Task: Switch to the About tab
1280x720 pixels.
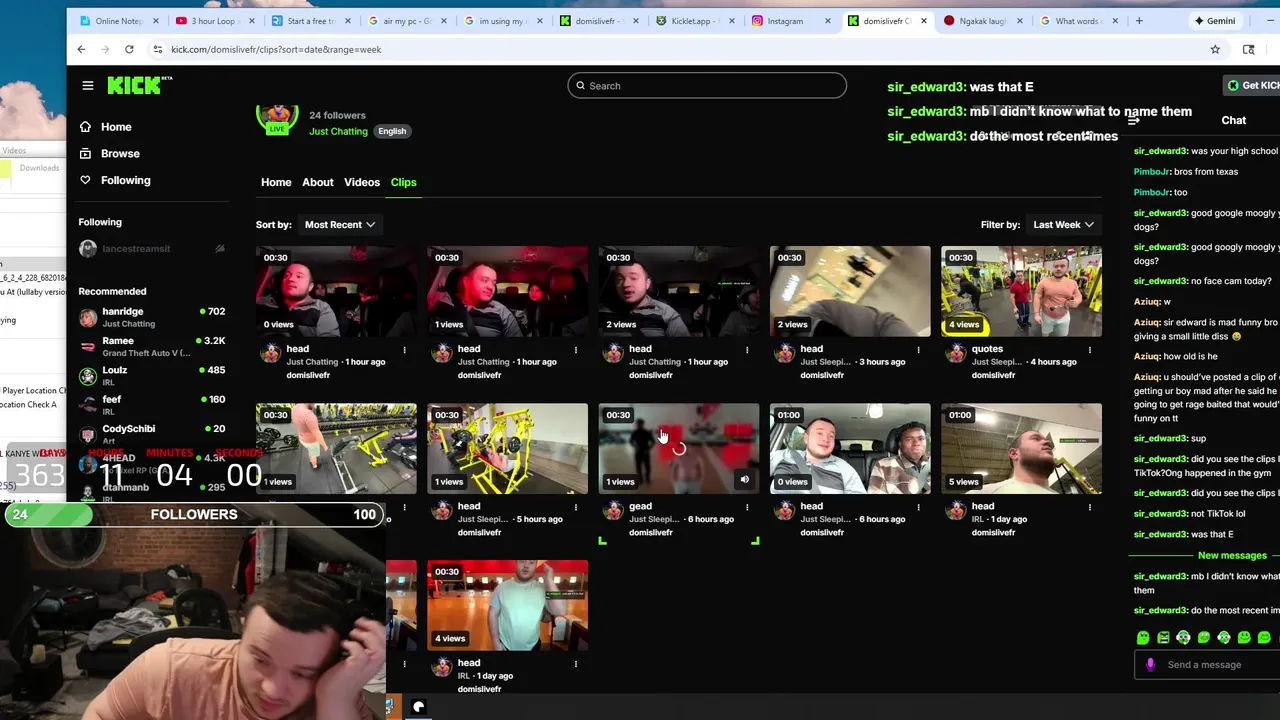Action: (x=318, y=182)
